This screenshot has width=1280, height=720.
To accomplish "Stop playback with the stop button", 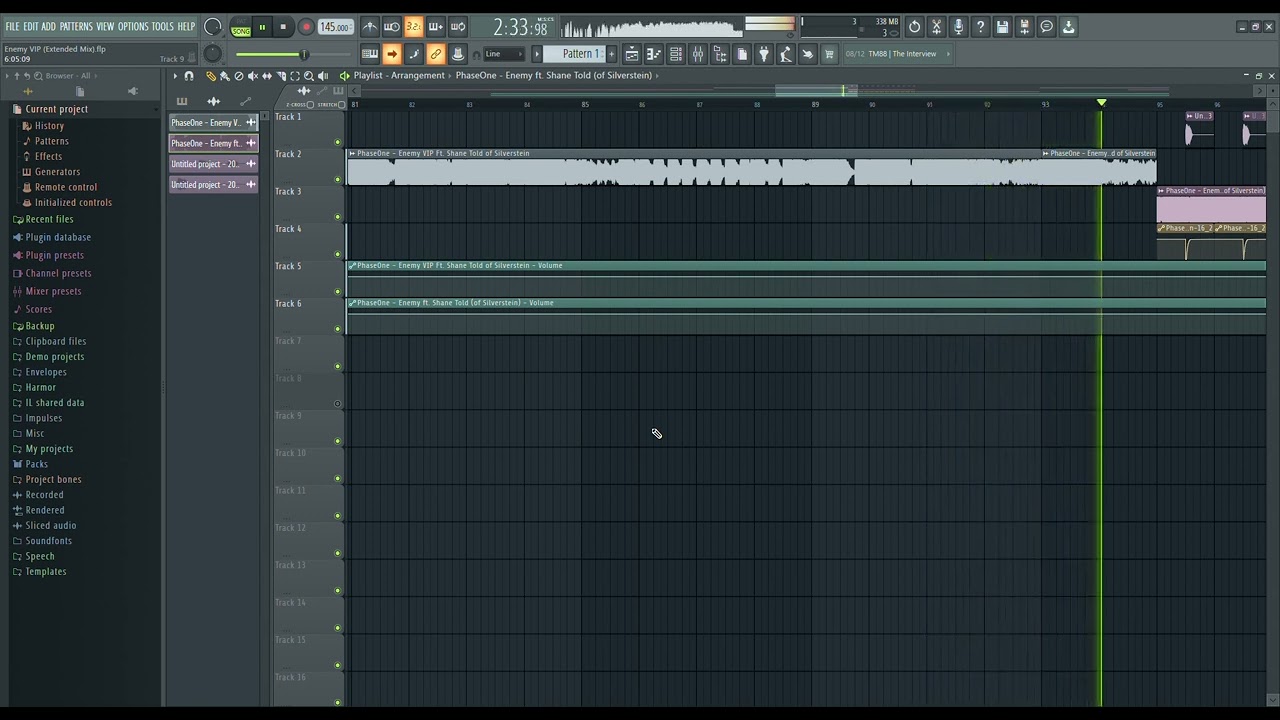I will pos(283,27).
